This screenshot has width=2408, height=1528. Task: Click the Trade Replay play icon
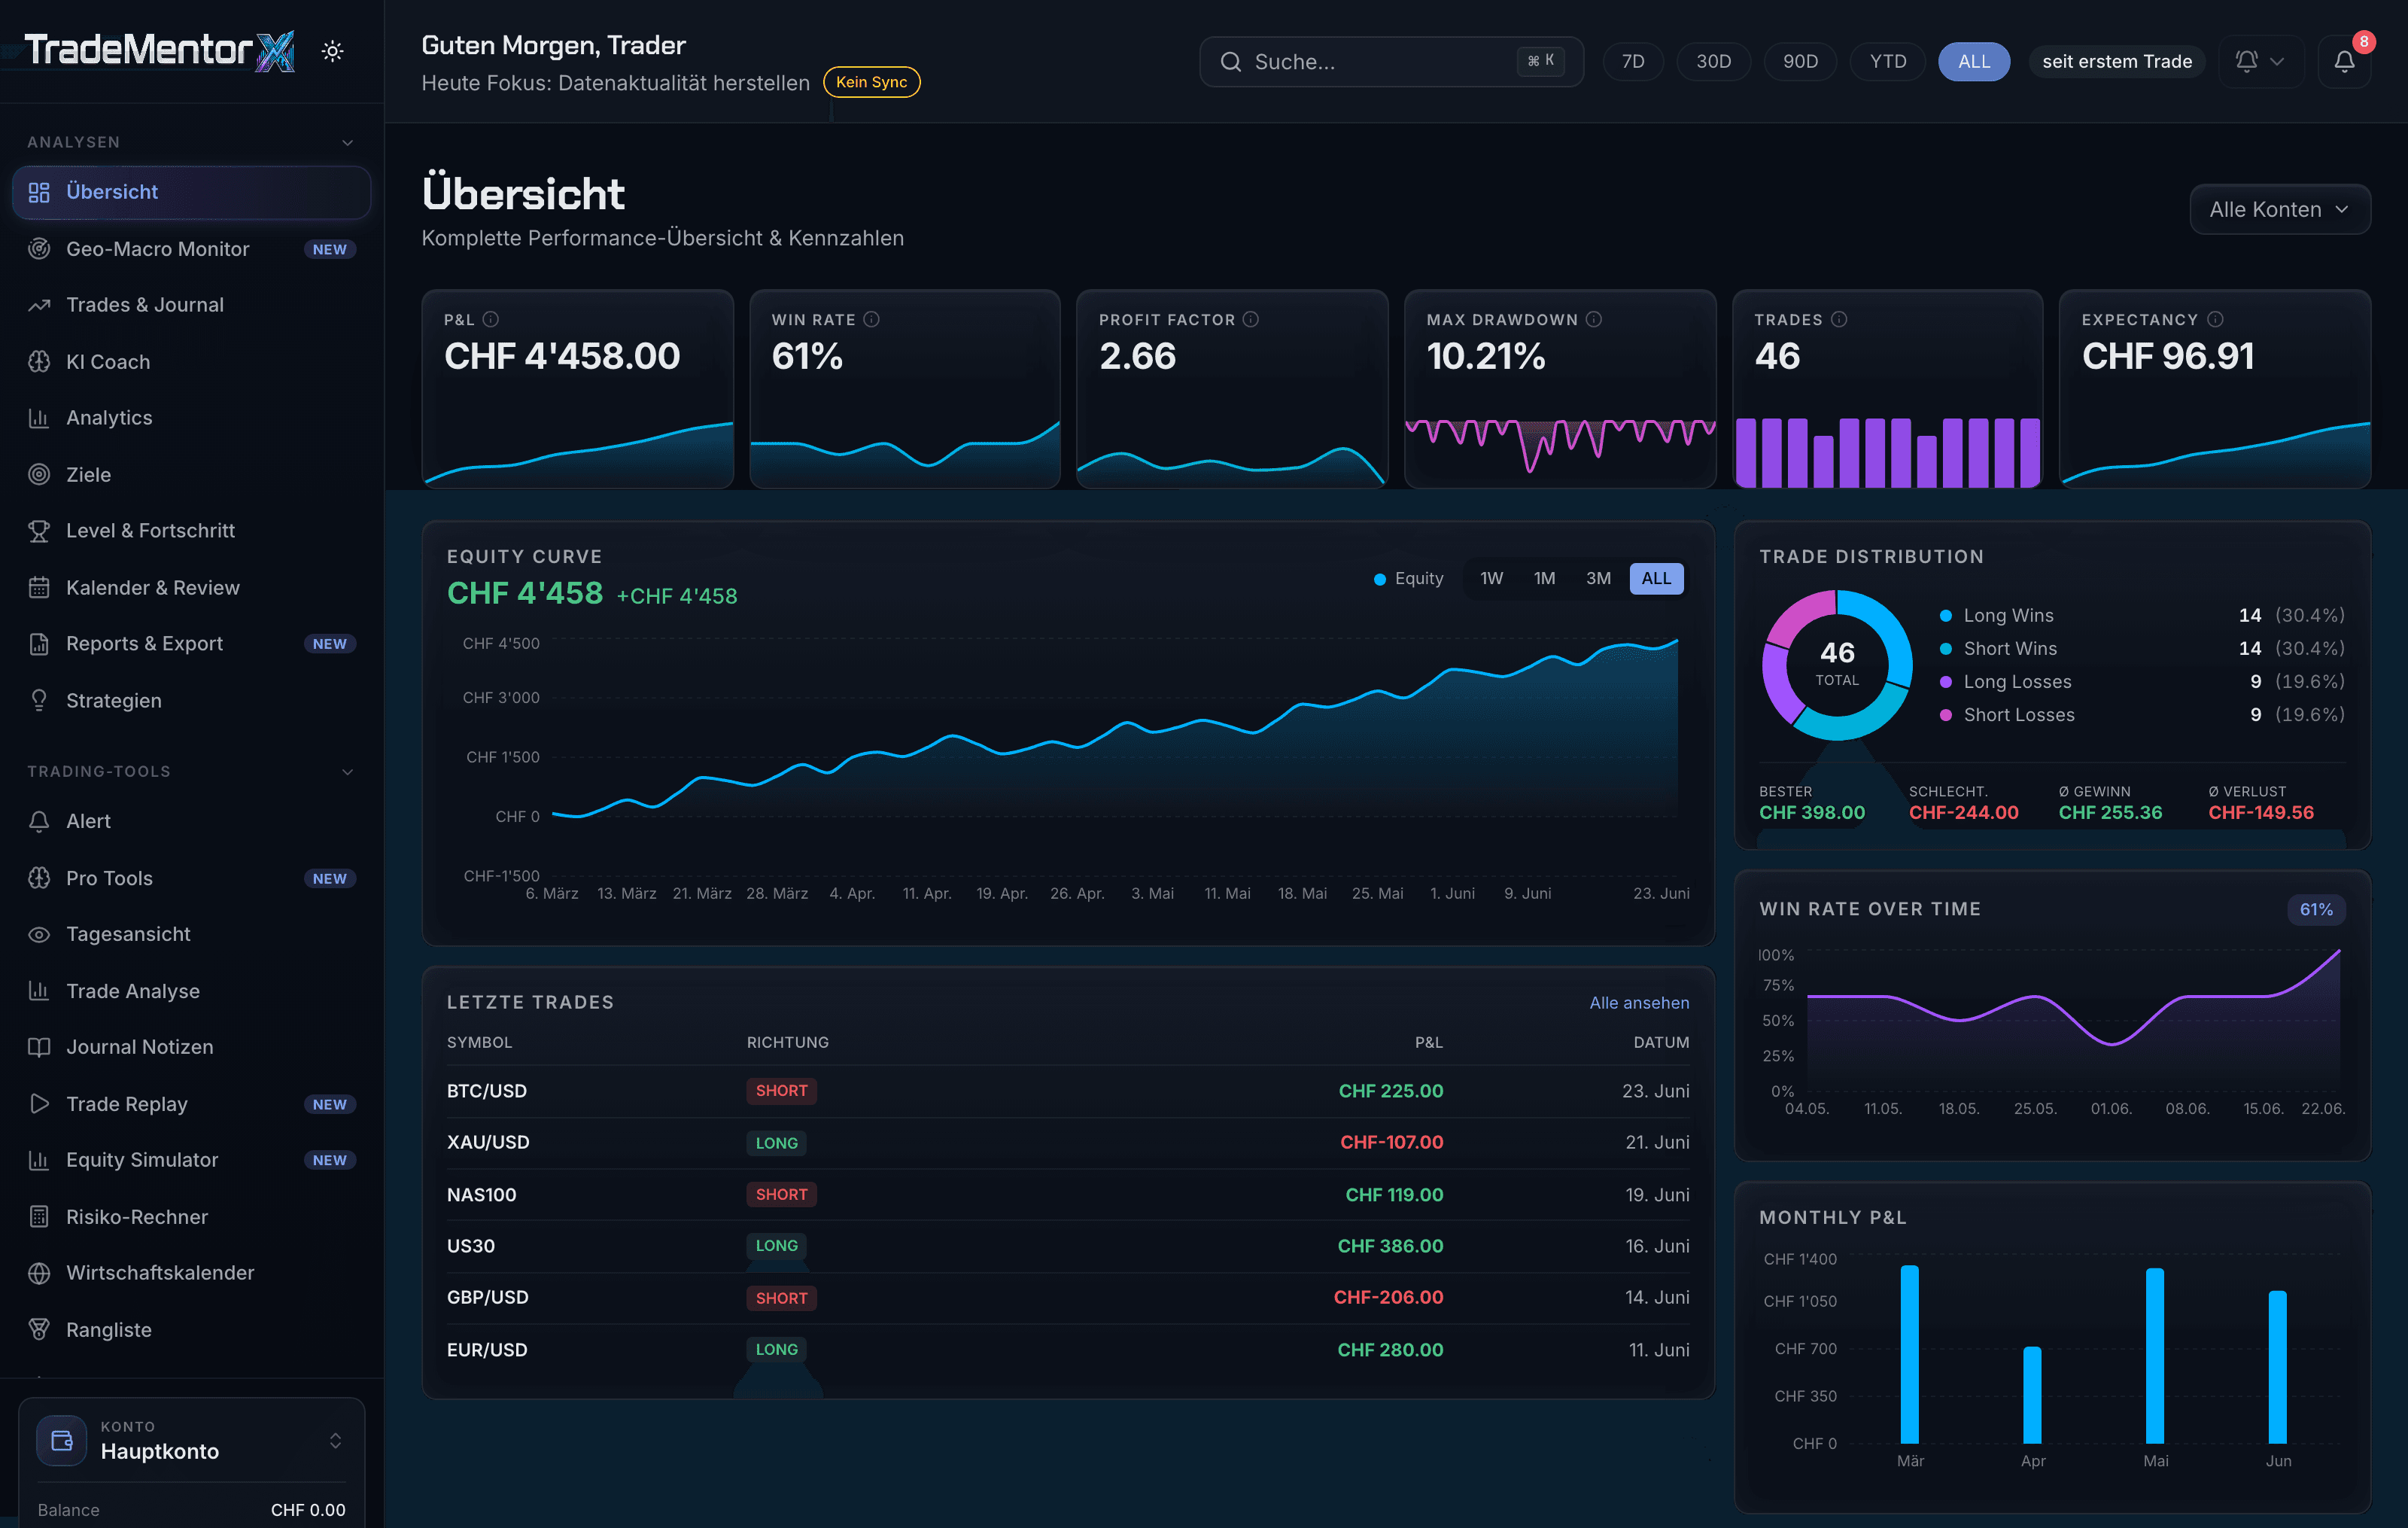[39, 1104]
